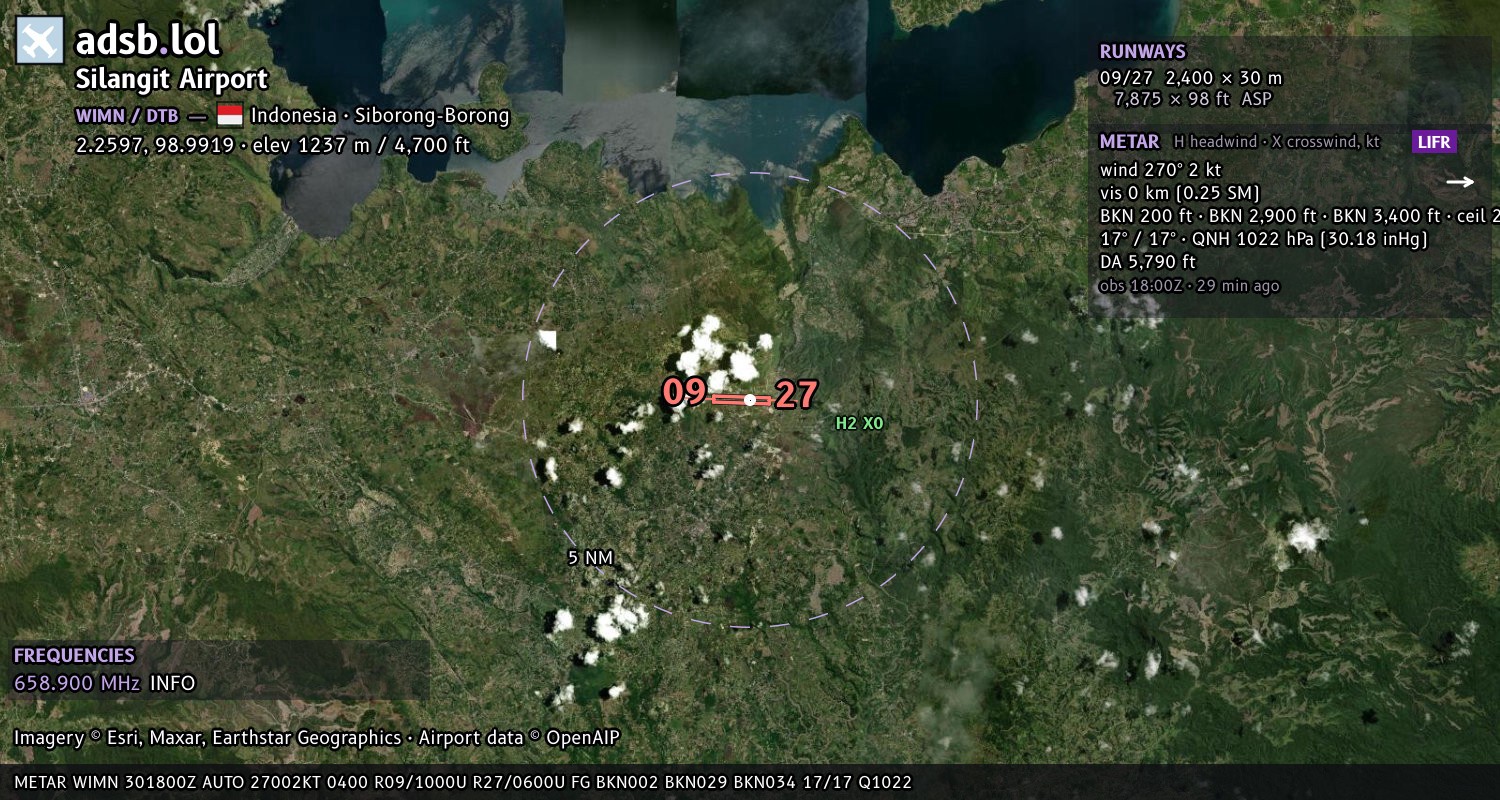Click the Siborong-Borong location text
The image size is (1500, 800).
[x=432, y=116]
